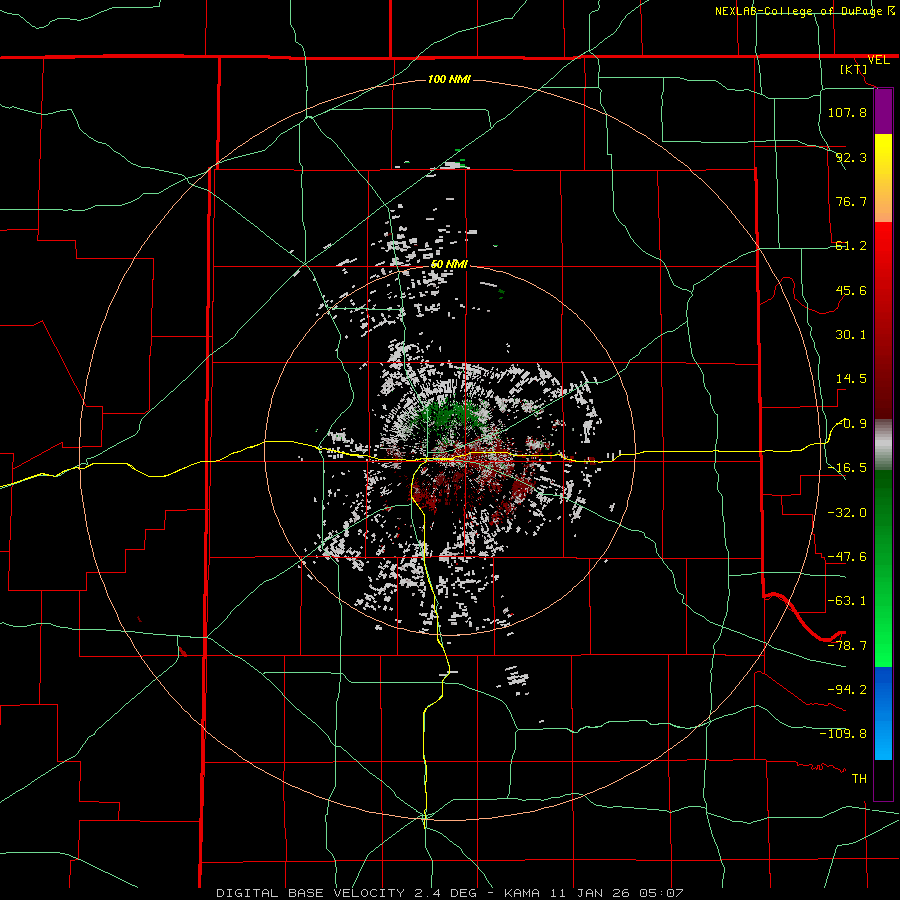Click the 30.1 legend value
The width and height of the screenshot is (900, 900).
(851, 335)
